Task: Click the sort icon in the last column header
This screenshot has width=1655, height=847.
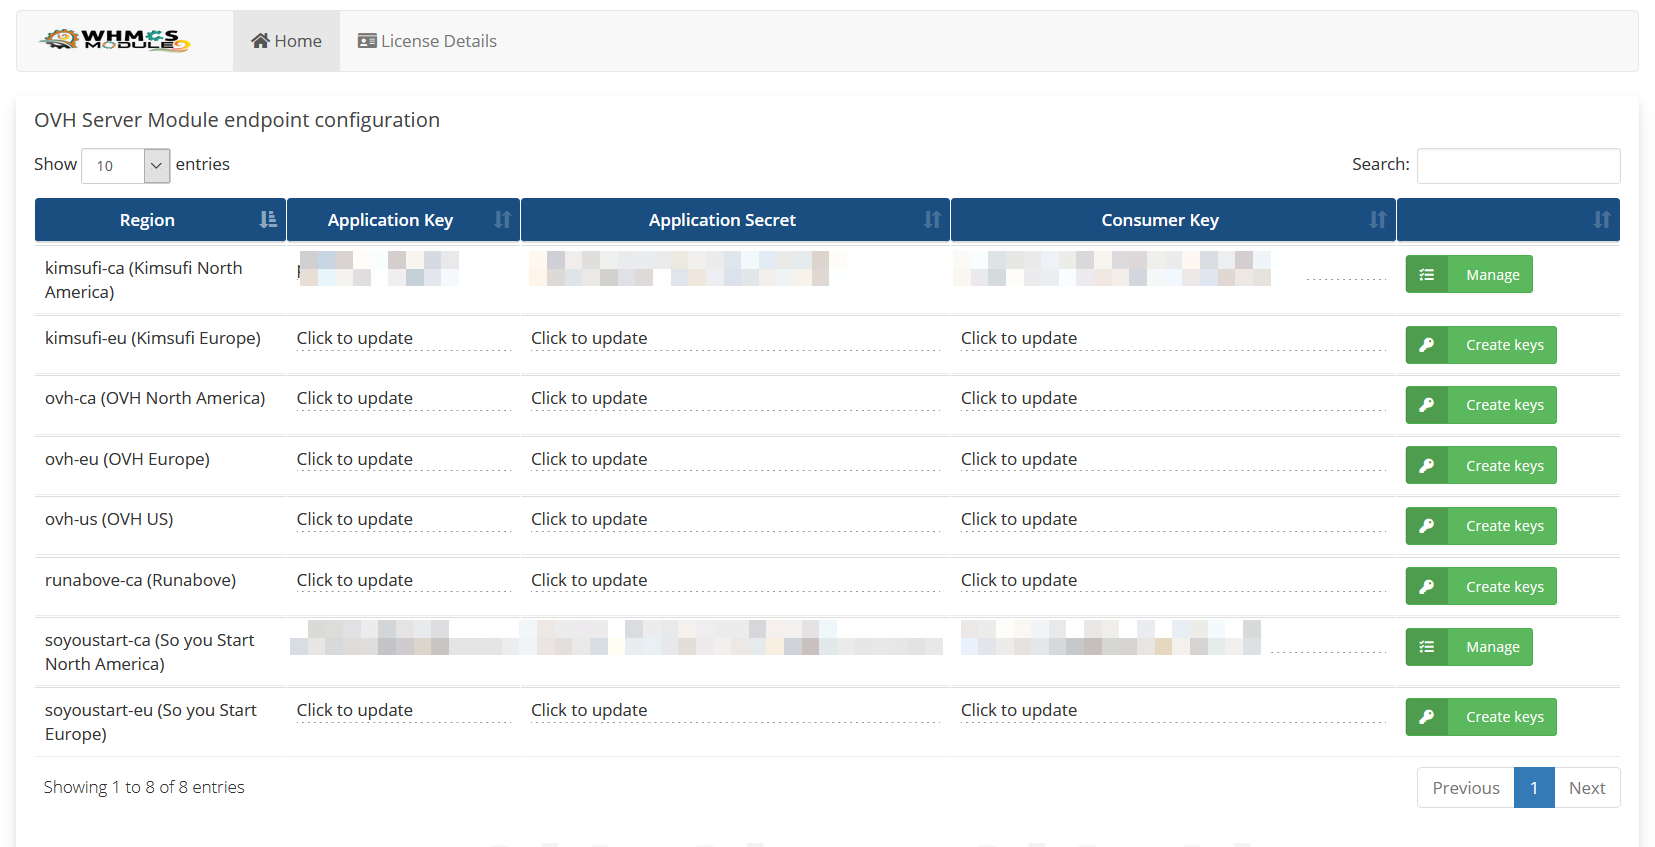Action: coord(1602,219)
